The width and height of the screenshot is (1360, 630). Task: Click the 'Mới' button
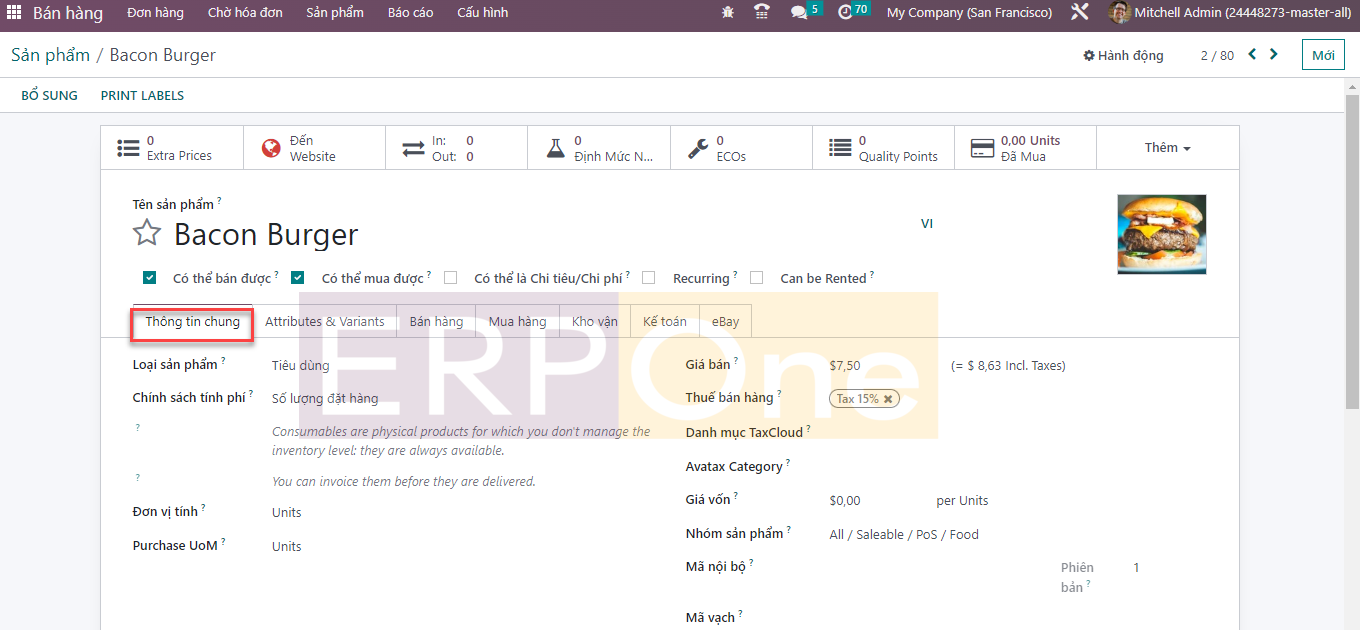click(1323, 56)
